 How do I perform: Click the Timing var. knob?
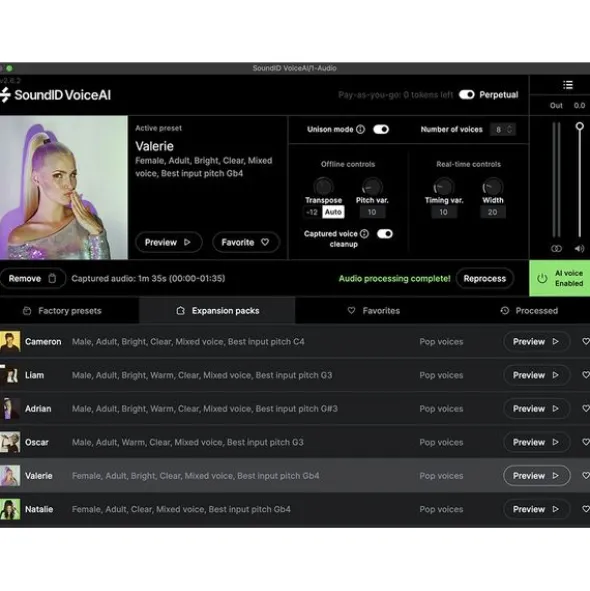tap(444, 187)
